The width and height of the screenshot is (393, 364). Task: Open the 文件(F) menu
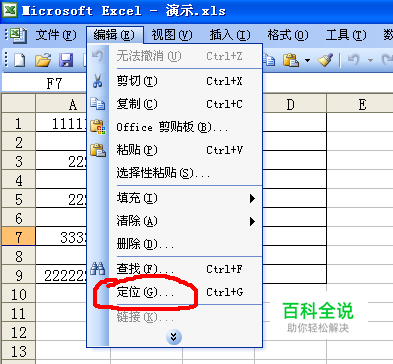[56, 35]
